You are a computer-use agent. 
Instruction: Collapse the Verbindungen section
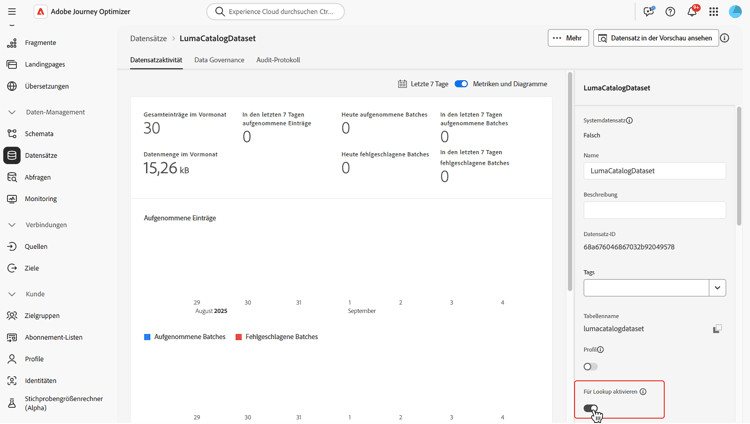coord(12,224)
